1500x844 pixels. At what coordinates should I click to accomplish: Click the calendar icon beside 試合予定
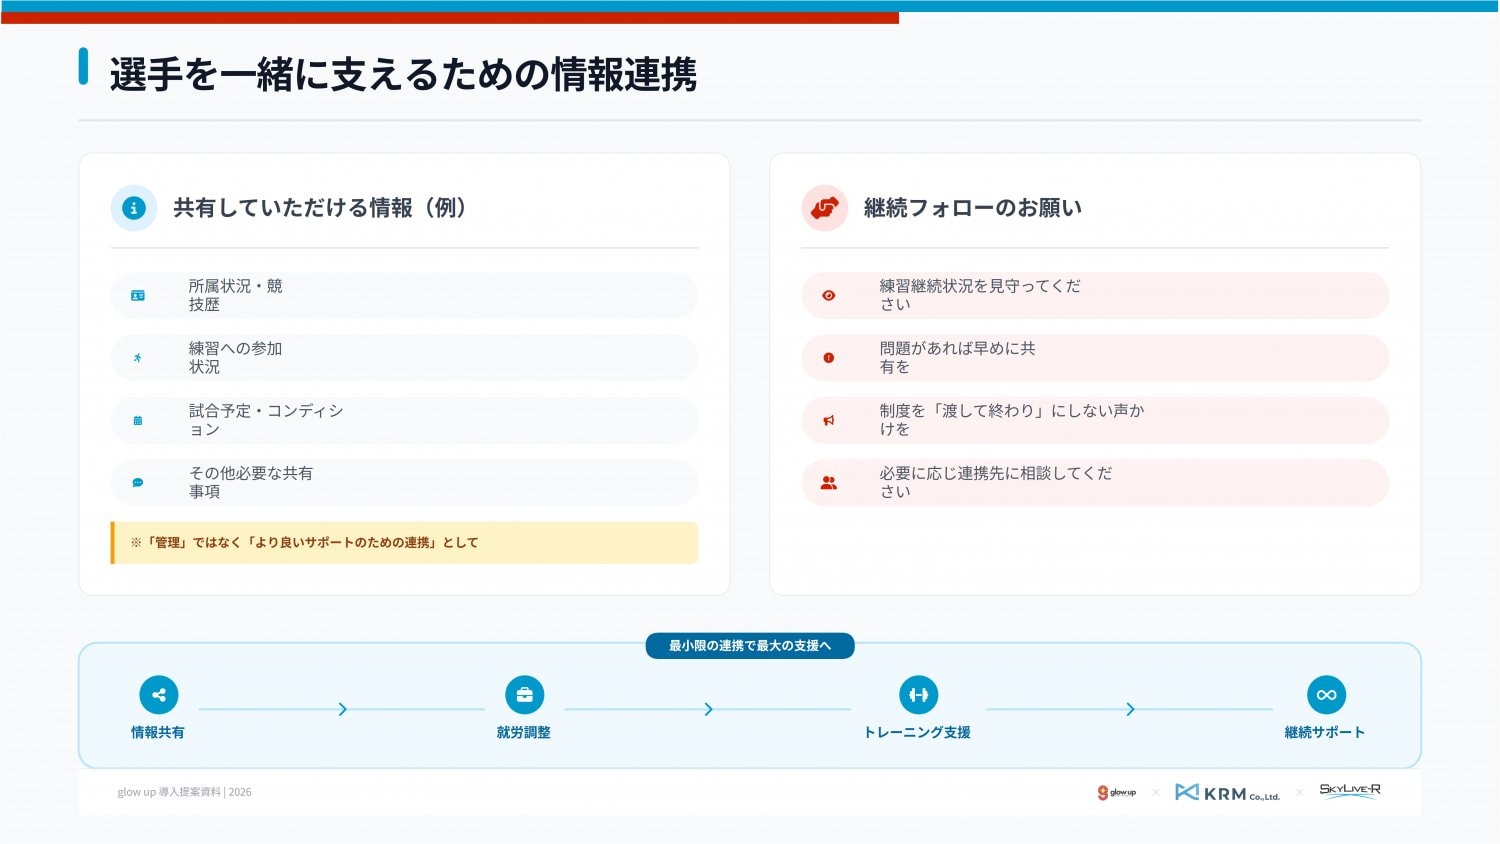pyautogui.click(x=138, y=421)
